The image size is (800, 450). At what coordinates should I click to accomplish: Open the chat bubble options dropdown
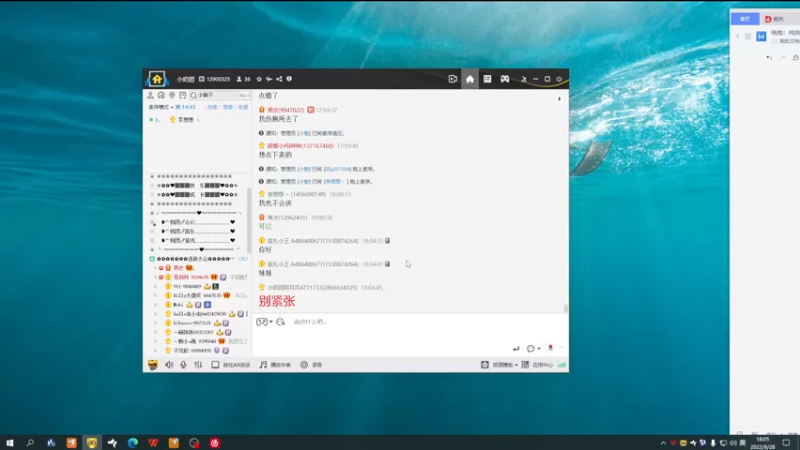coord(533,348)
